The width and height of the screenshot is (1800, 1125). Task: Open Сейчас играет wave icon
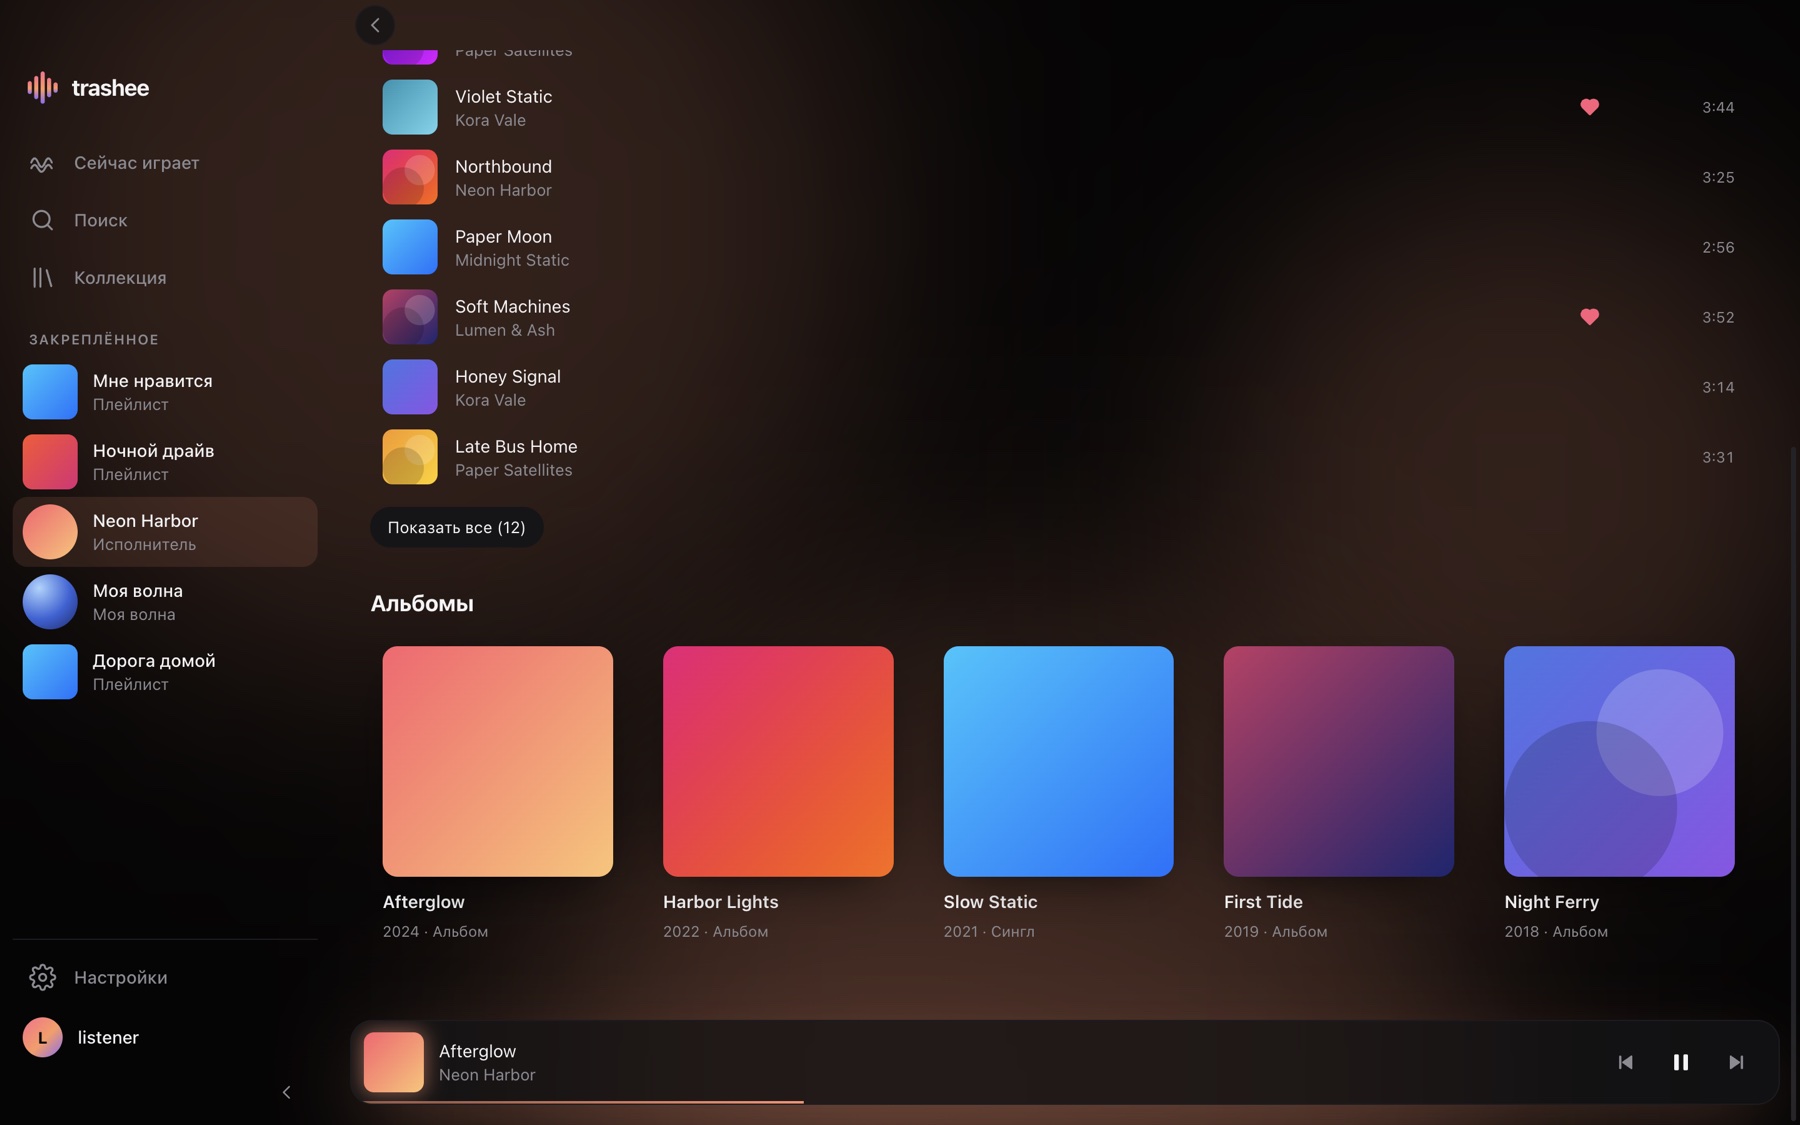[42, 163]
